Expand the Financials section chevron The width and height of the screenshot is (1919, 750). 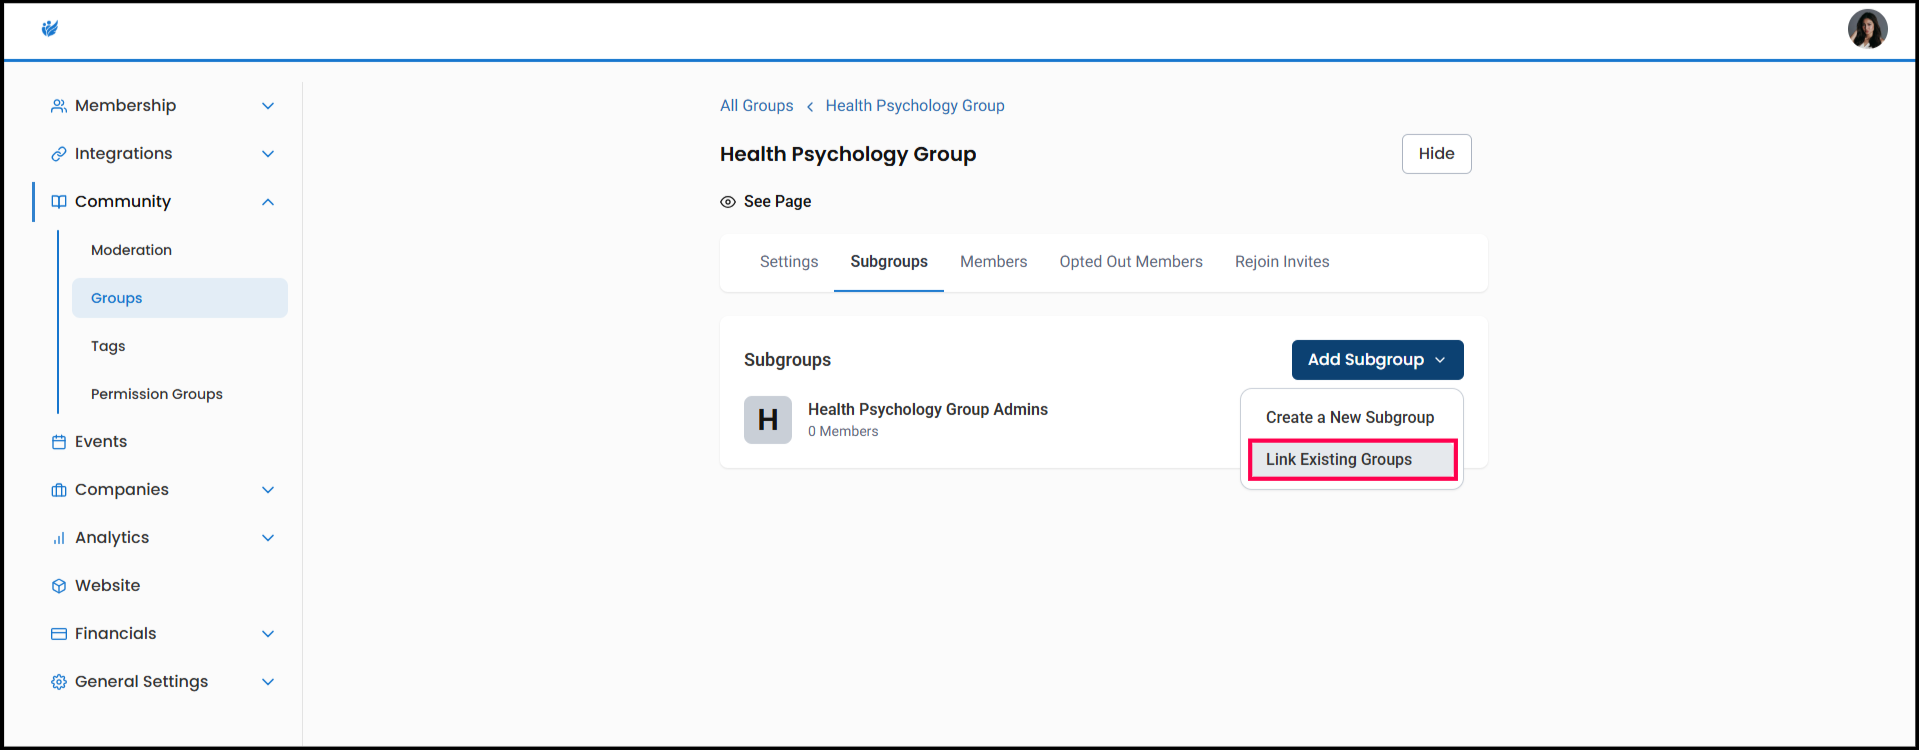click(268, 634)
